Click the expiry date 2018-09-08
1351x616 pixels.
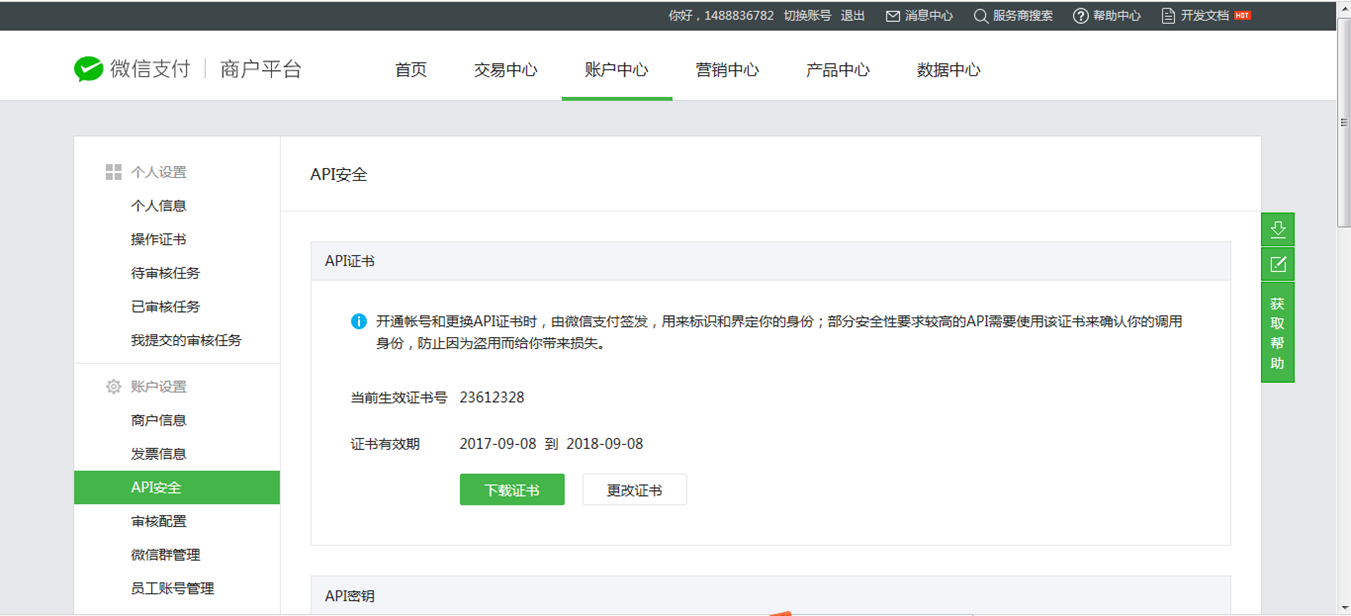[605, 444]
